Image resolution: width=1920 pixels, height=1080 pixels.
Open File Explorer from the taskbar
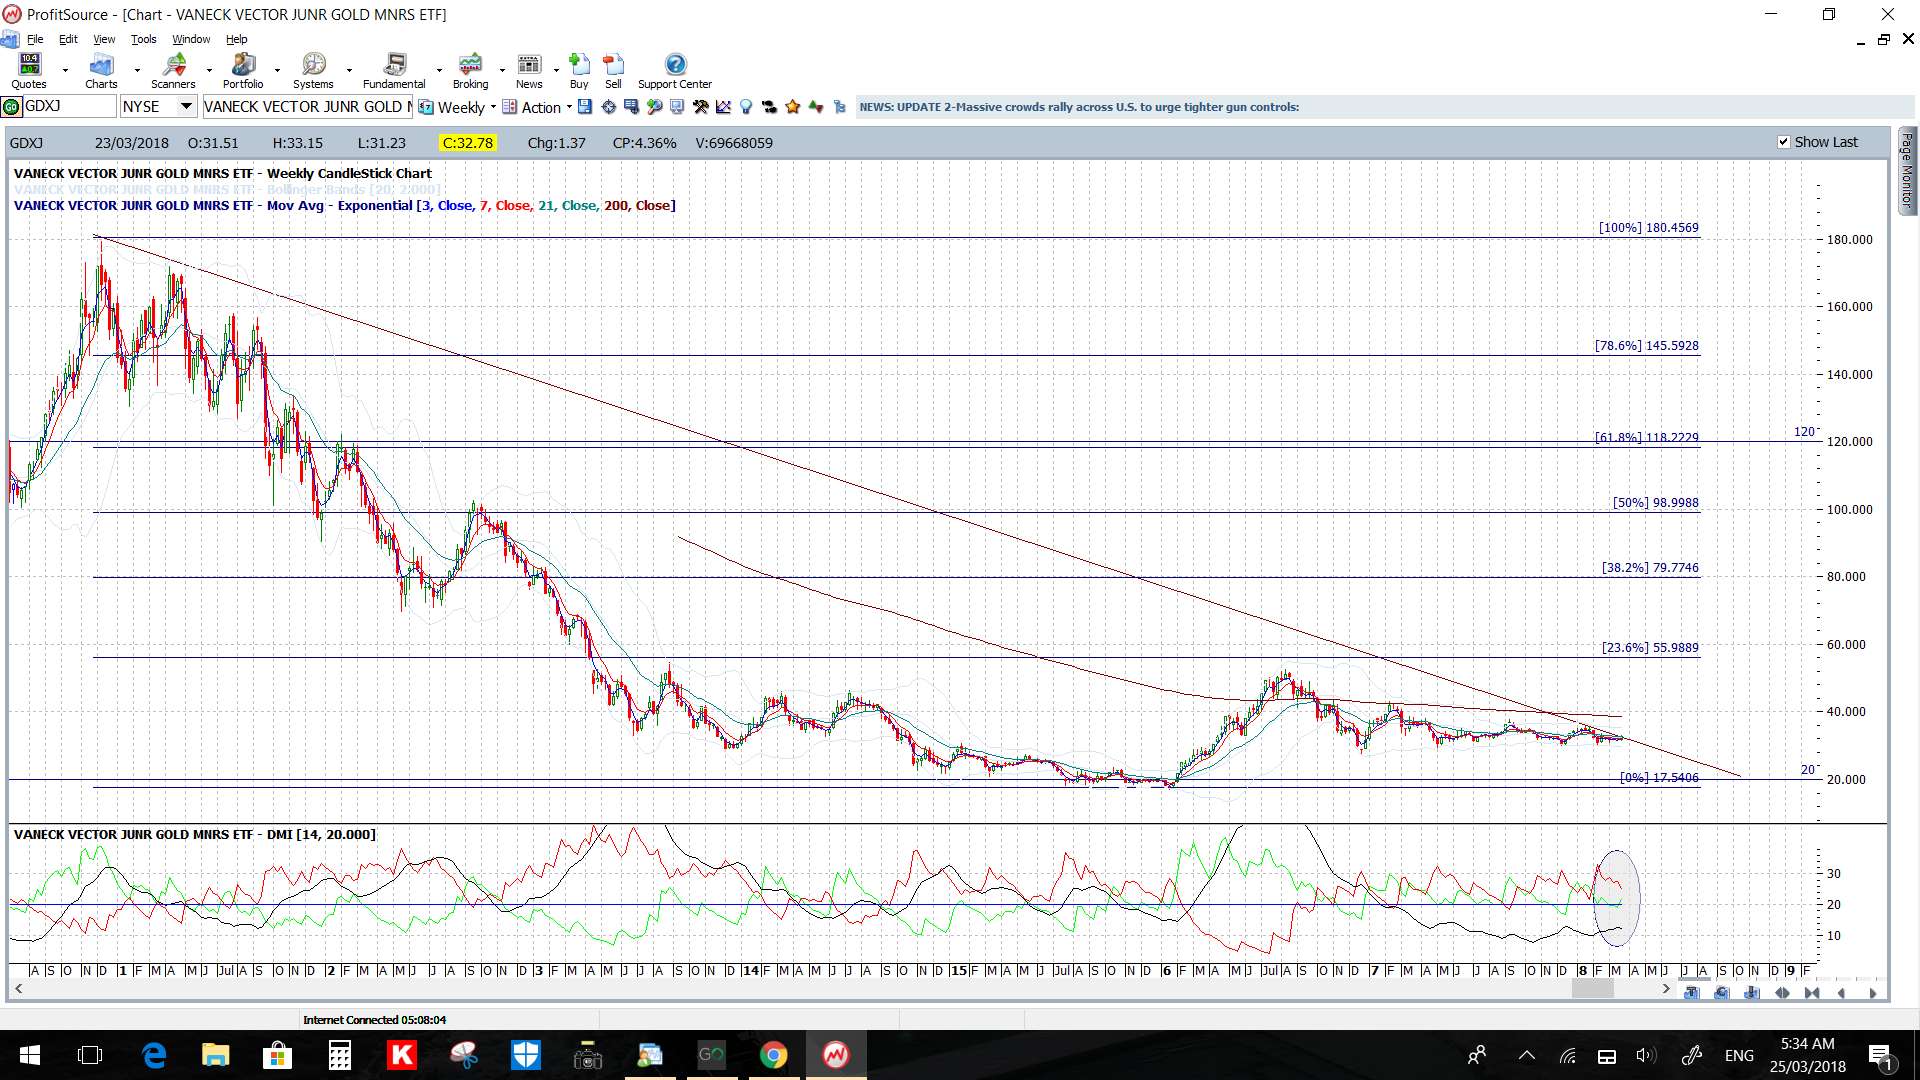215,1055
